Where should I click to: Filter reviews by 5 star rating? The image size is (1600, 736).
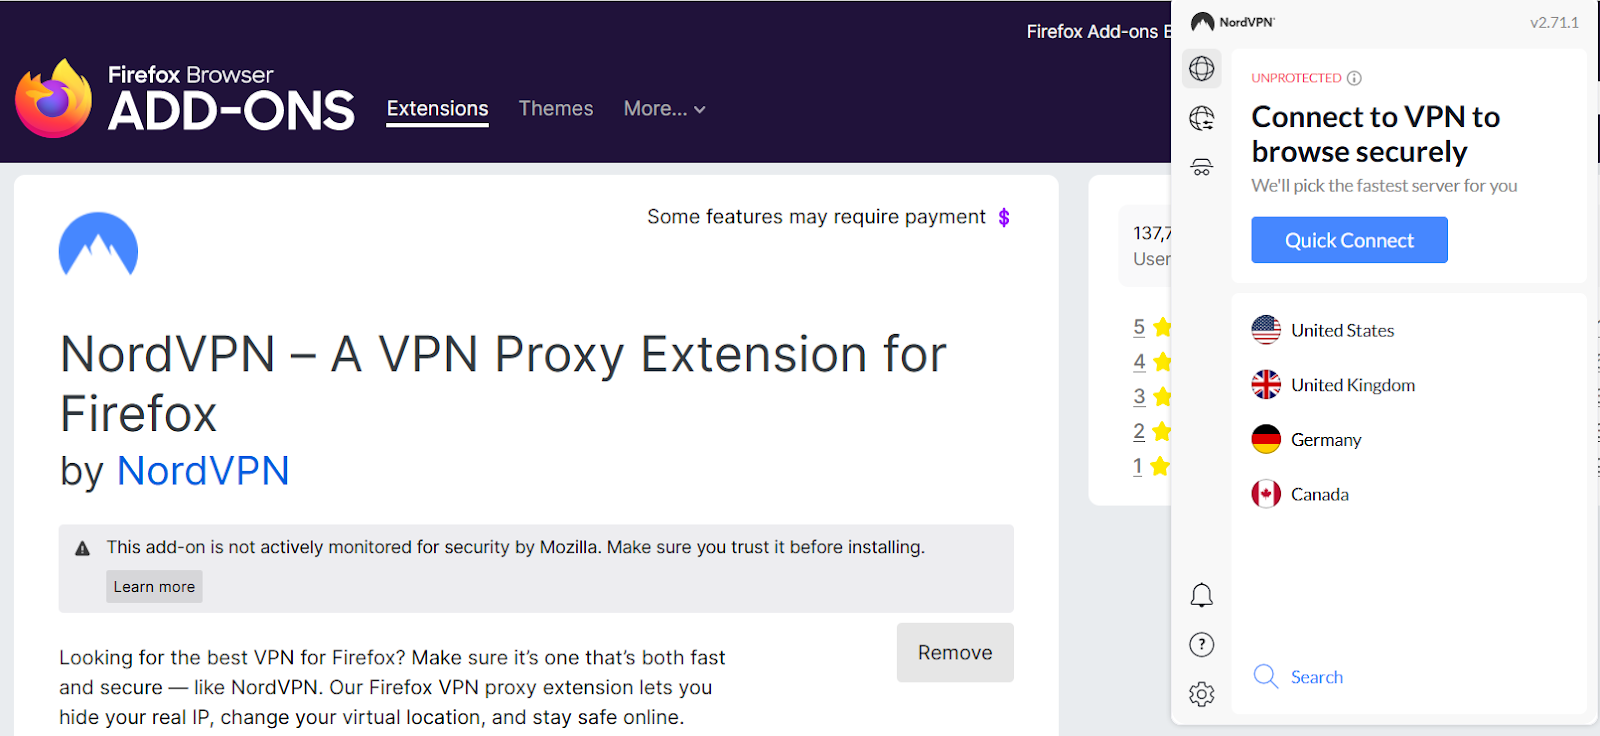point(1152,327)
